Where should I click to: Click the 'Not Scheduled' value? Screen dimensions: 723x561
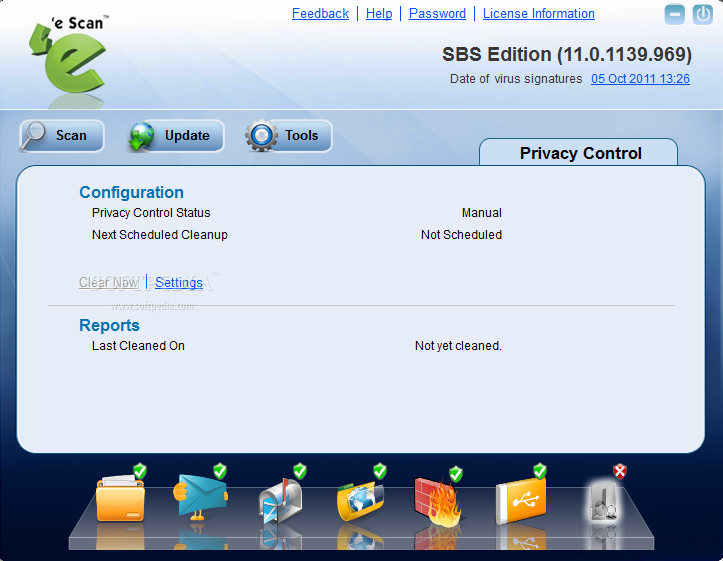tap(461, 235)
